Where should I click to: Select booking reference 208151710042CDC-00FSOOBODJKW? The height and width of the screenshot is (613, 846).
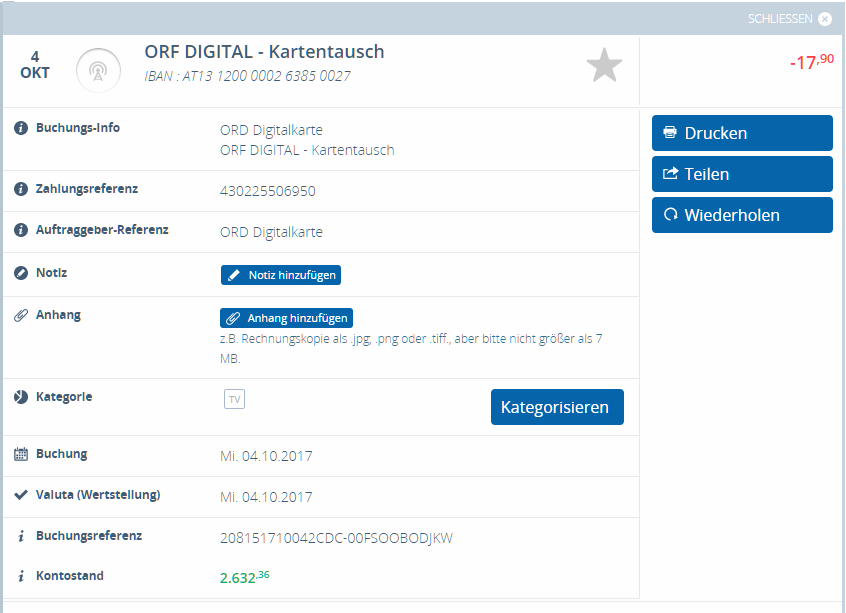point(336,538)
